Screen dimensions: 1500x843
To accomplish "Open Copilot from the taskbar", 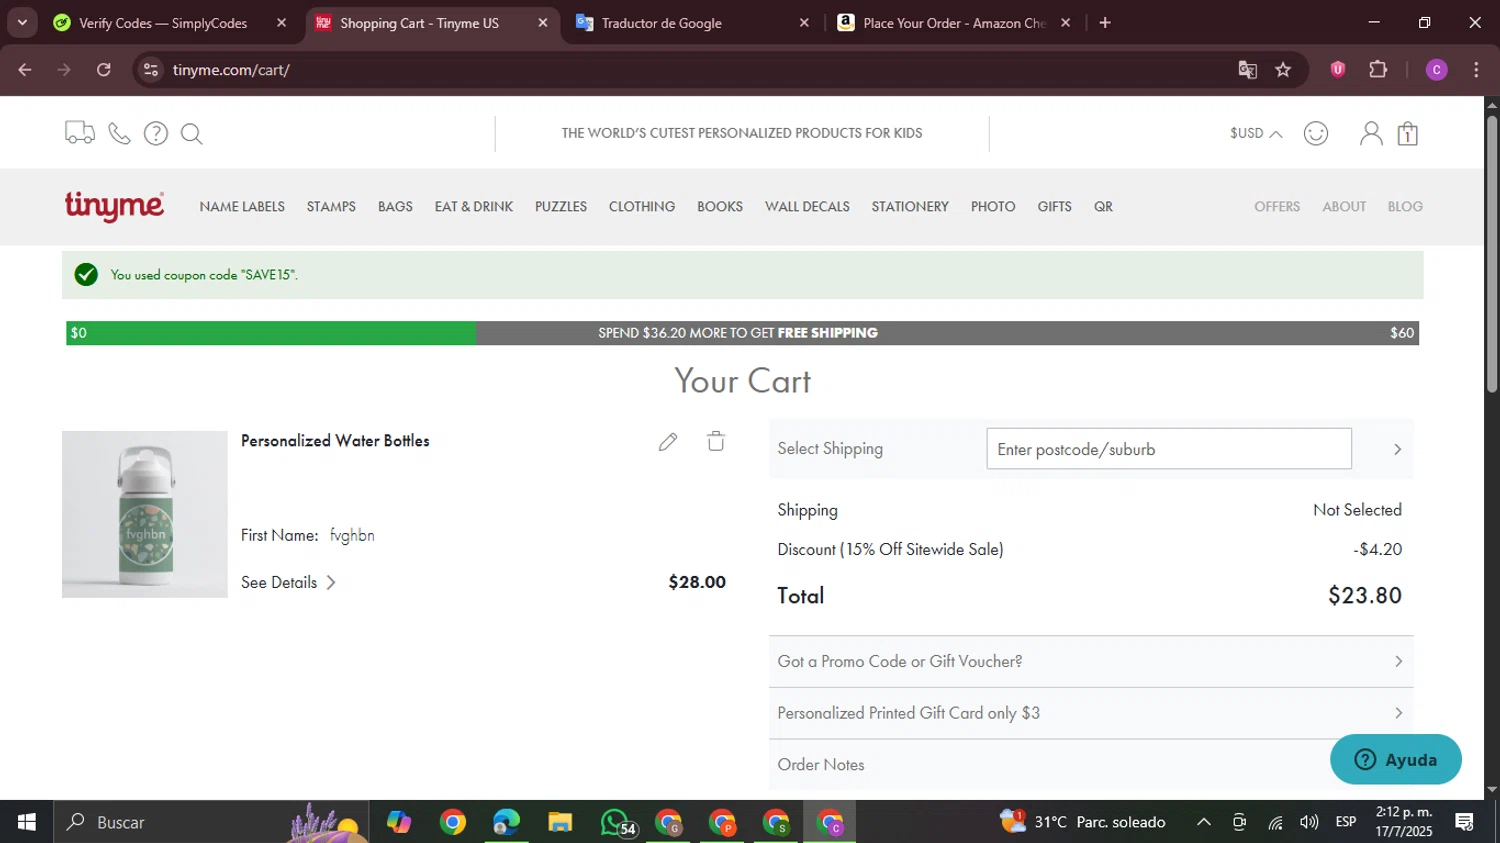I will tap(399, 822).
